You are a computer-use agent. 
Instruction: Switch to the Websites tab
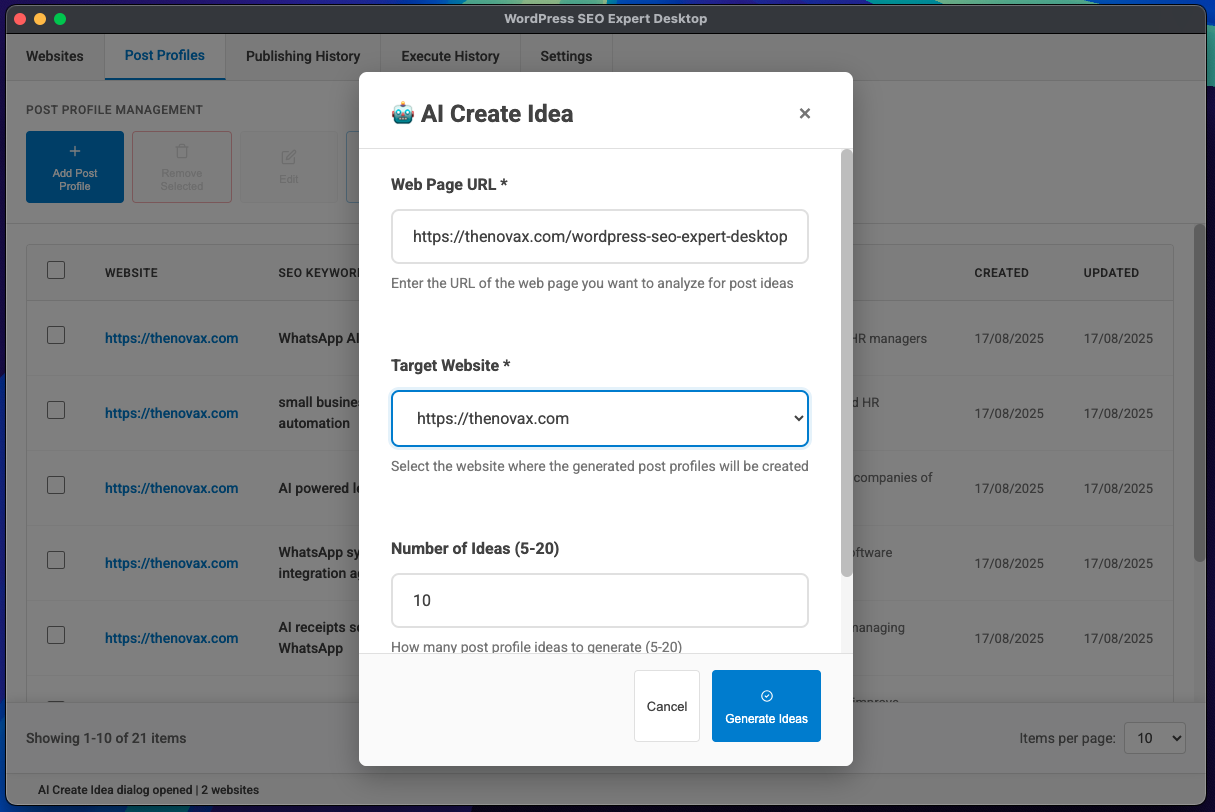point(55,56)
